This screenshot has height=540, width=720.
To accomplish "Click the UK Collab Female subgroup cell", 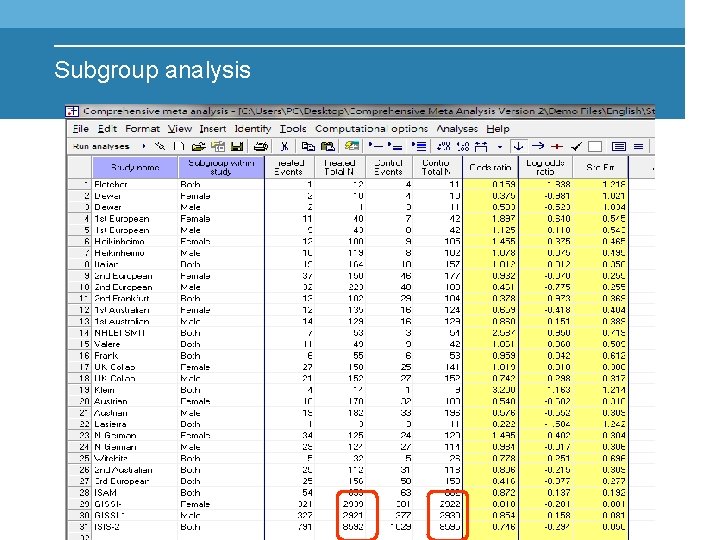I will point(221,367).
